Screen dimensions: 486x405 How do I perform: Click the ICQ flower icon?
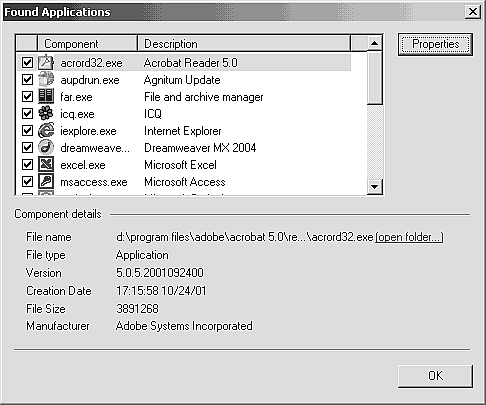pos(46,113)
